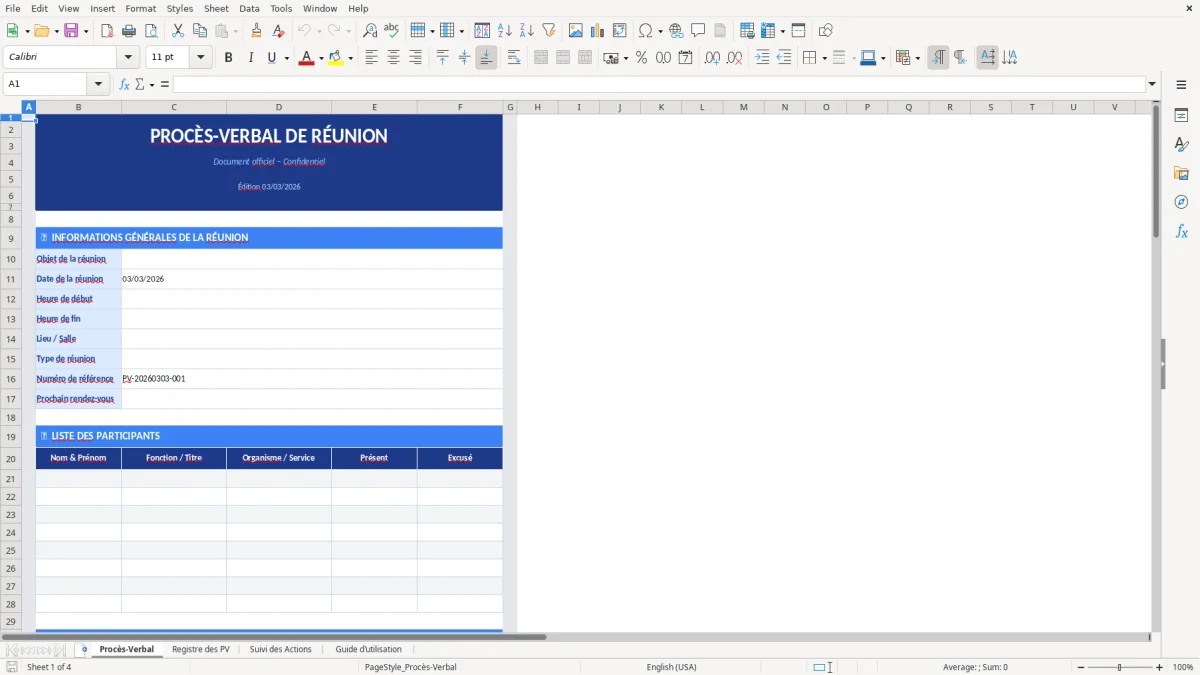This screenshot has height=675, width=1200.
Task: Open the special character tool
Action: pos(647,30)
